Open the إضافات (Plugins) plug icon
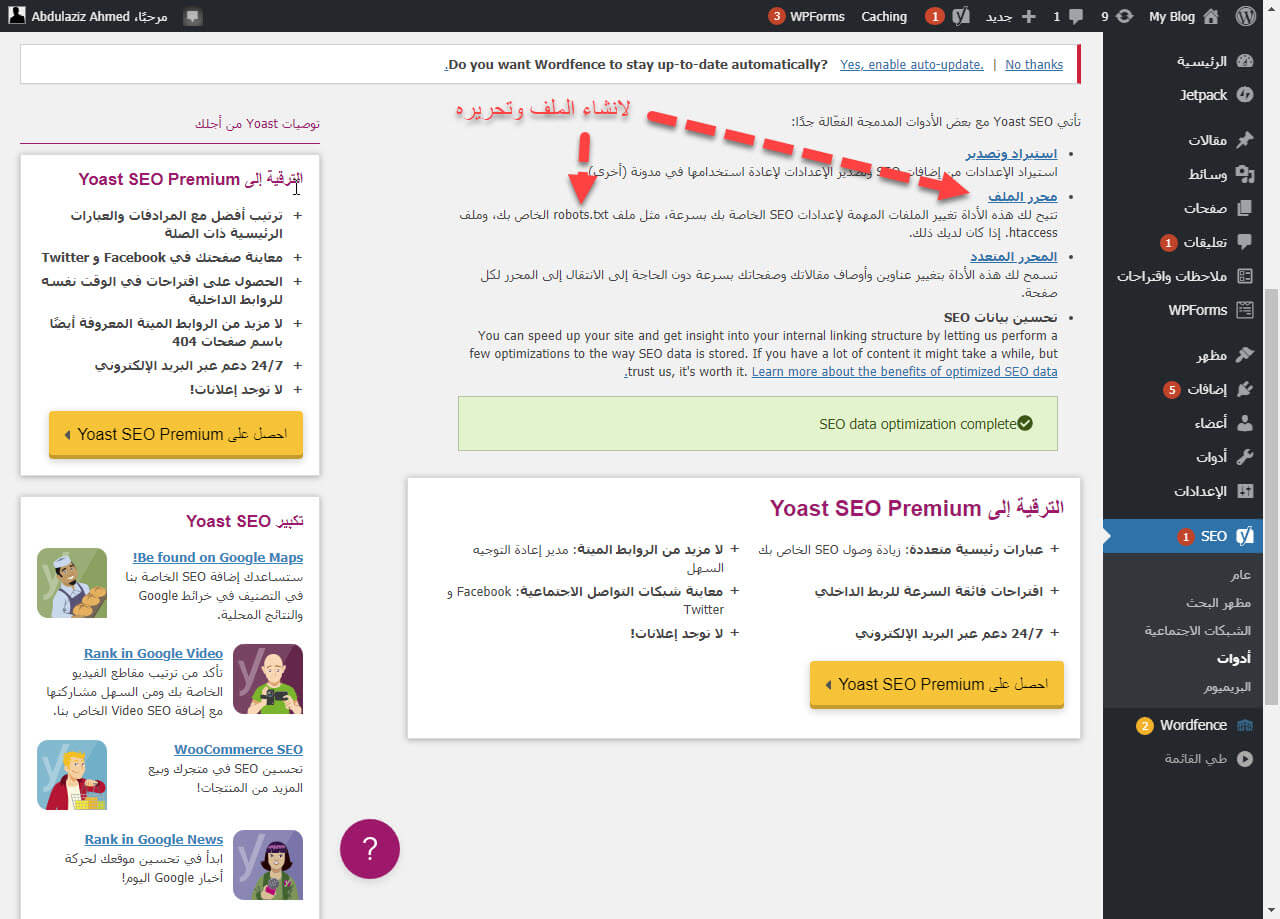 click(x=1245, y=389)
